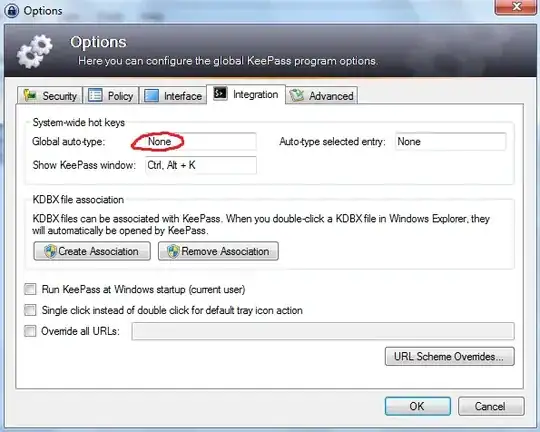This screenshot has width=540, height=432.
Task: Click the gears icon in Options banner
Action: pos(34,51)
